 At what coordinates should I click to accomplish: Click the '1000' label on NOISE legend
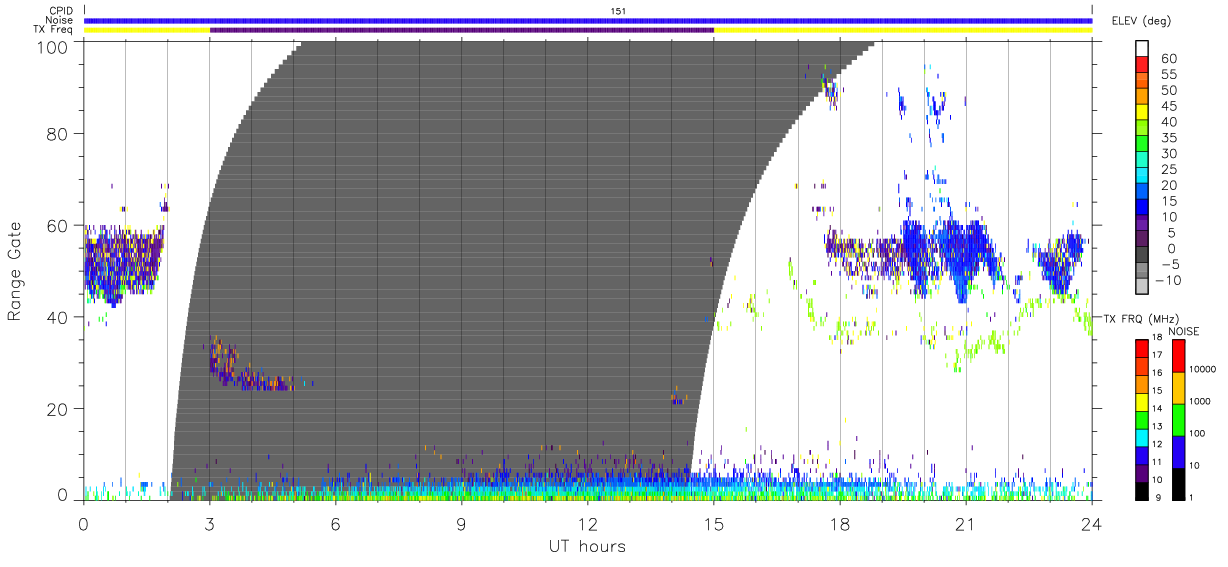click(1200, 401)
